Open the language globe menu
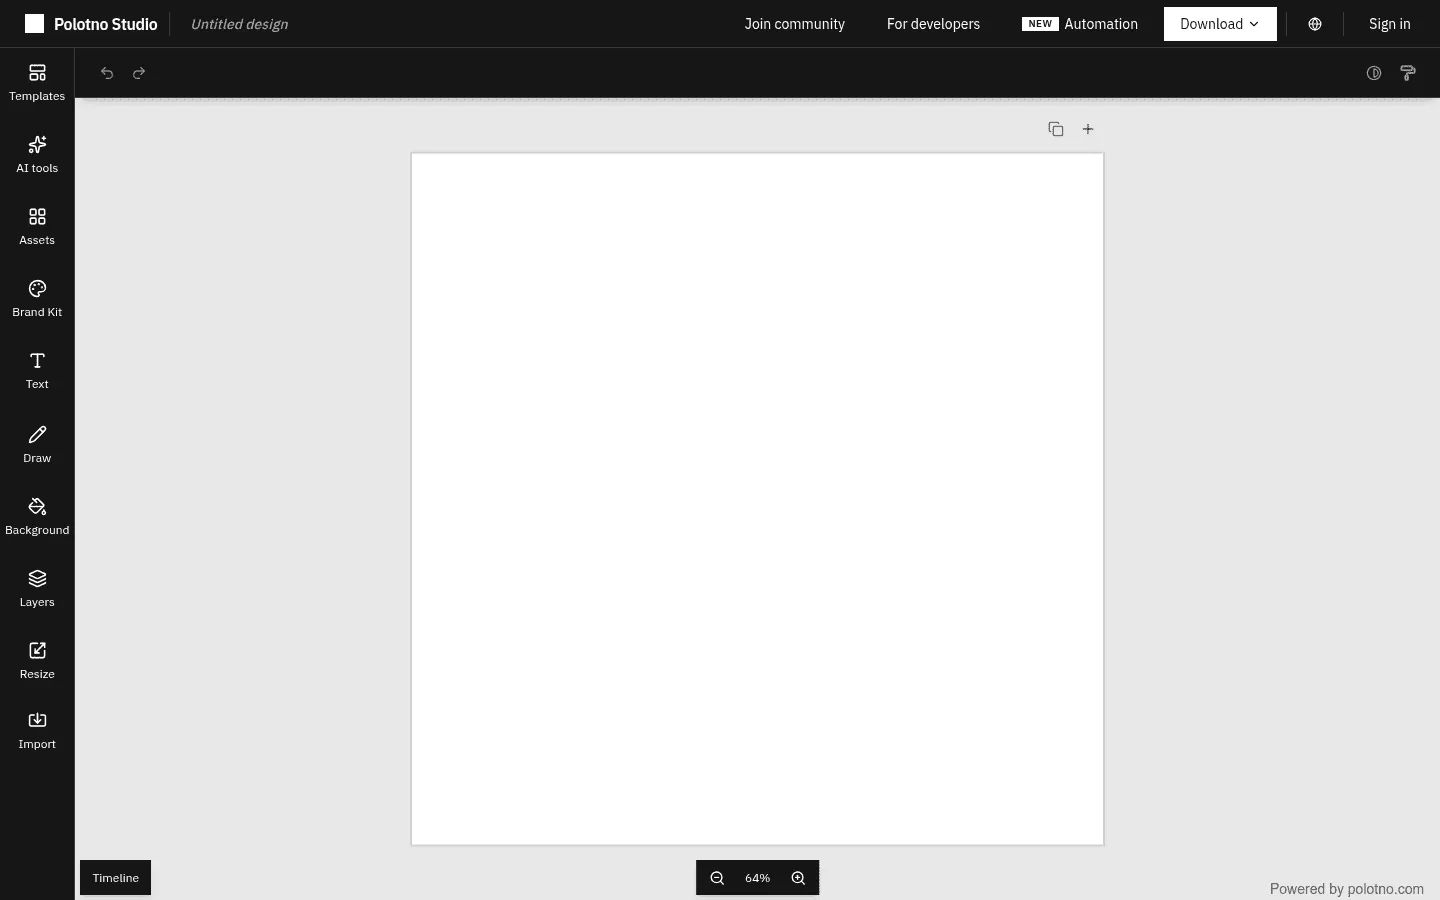Image resolution: width=1440 pixels, height=900 pixels. coord(1315,24)
